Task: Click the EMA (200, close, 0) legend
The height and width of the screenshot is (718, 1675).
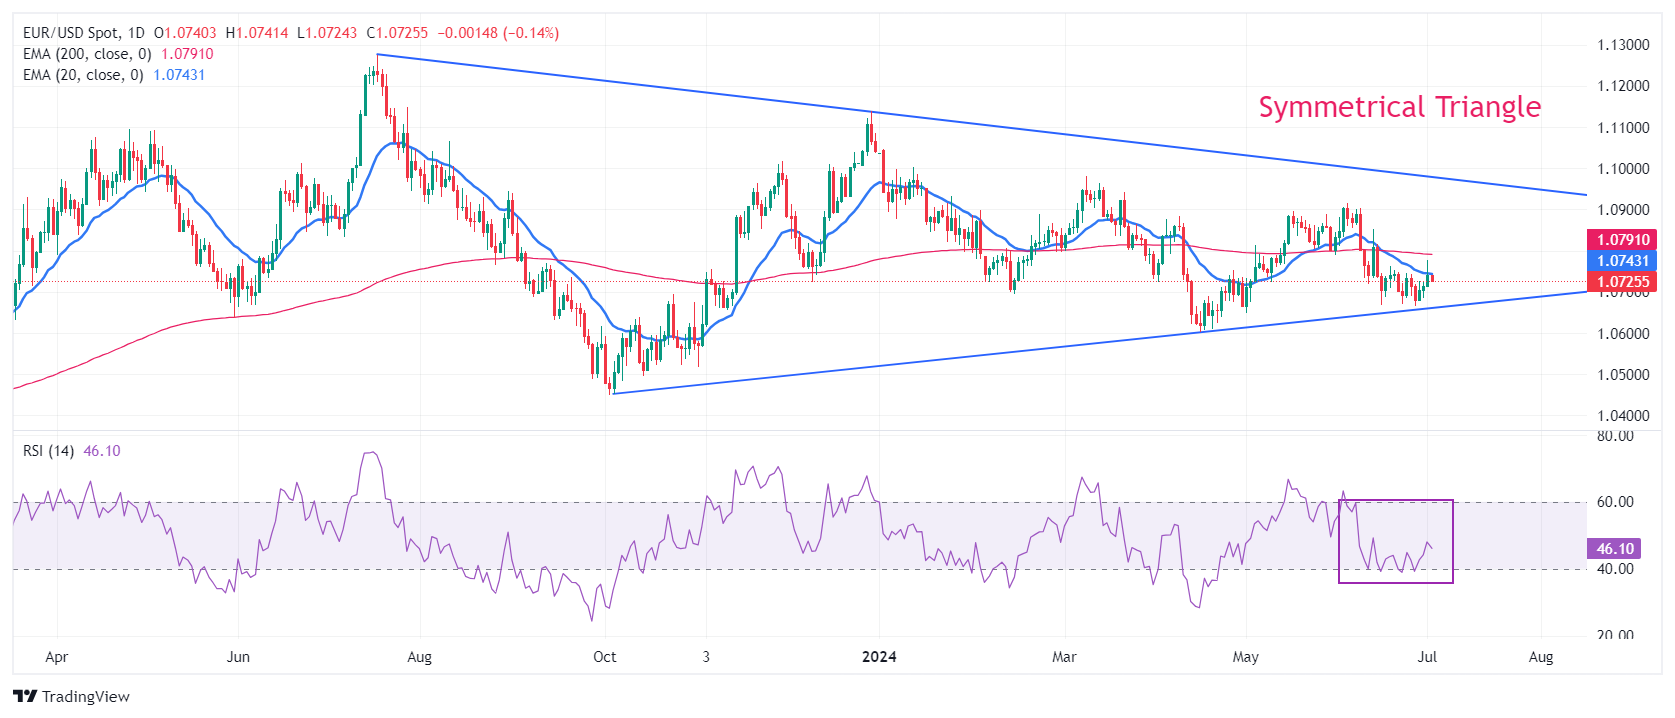Action: [87, 54]
